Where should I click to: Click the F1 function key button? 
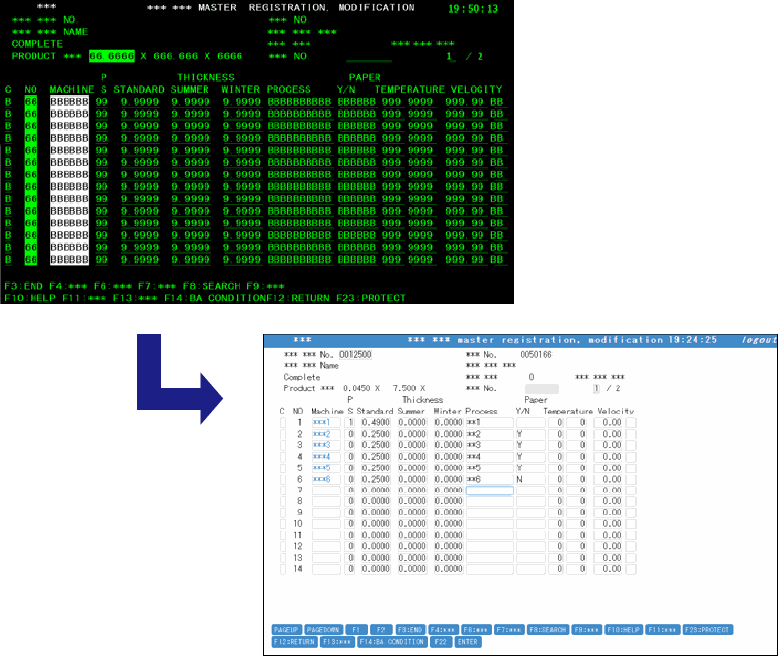coord(356,630)
